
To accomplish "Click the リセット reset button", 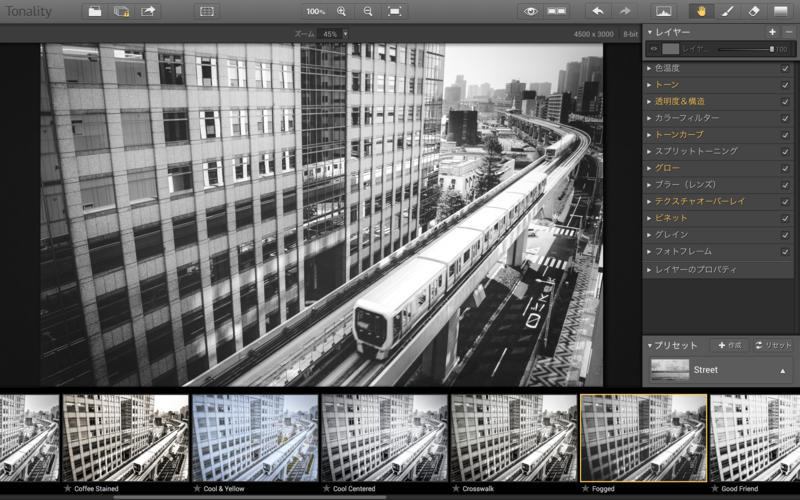I will (x=773, y=345).
